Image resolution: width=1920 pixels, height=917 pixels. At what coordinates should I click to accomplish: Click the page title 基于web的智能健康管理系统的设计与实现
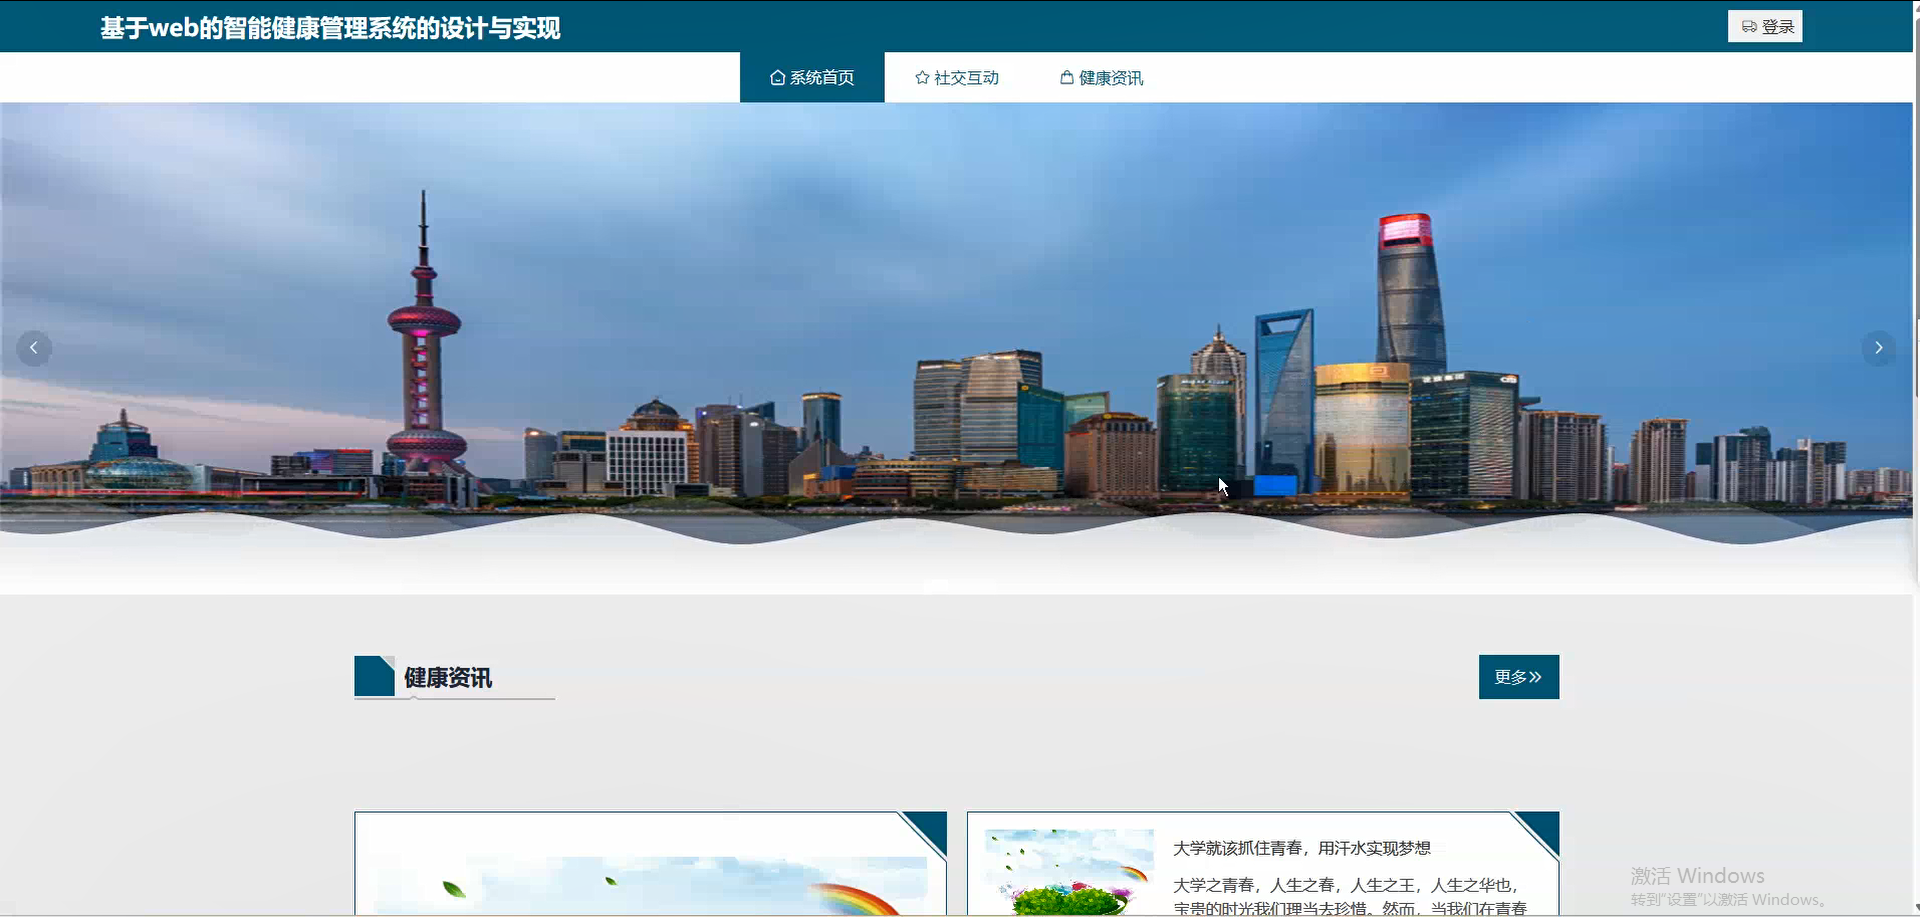click(x=330, y=27)
